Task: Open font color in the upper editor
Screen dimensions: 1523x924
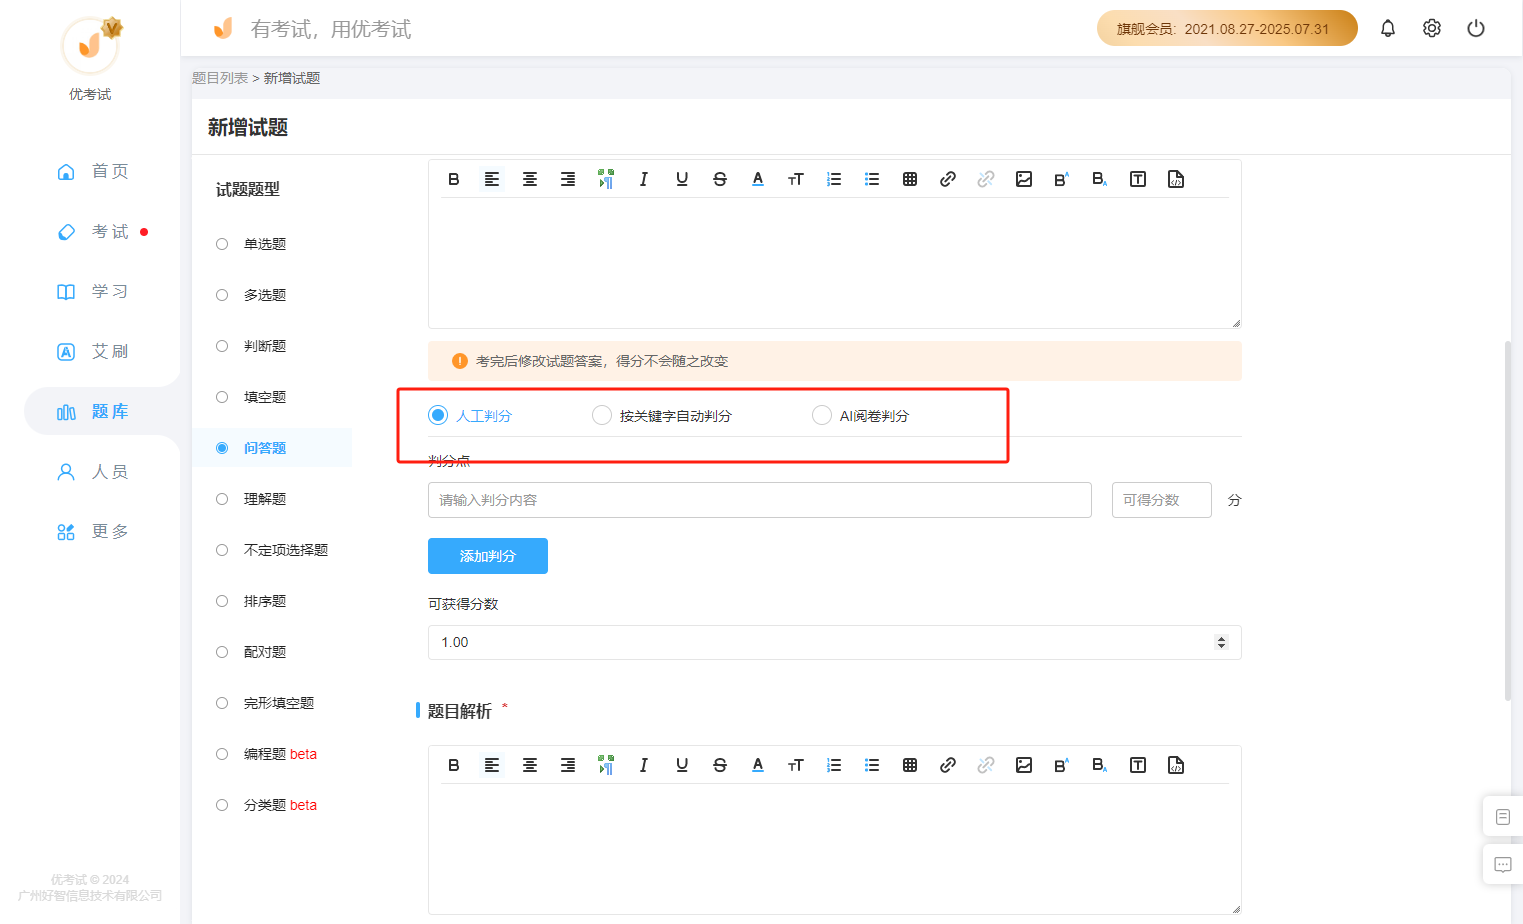Action: [758, 179]
